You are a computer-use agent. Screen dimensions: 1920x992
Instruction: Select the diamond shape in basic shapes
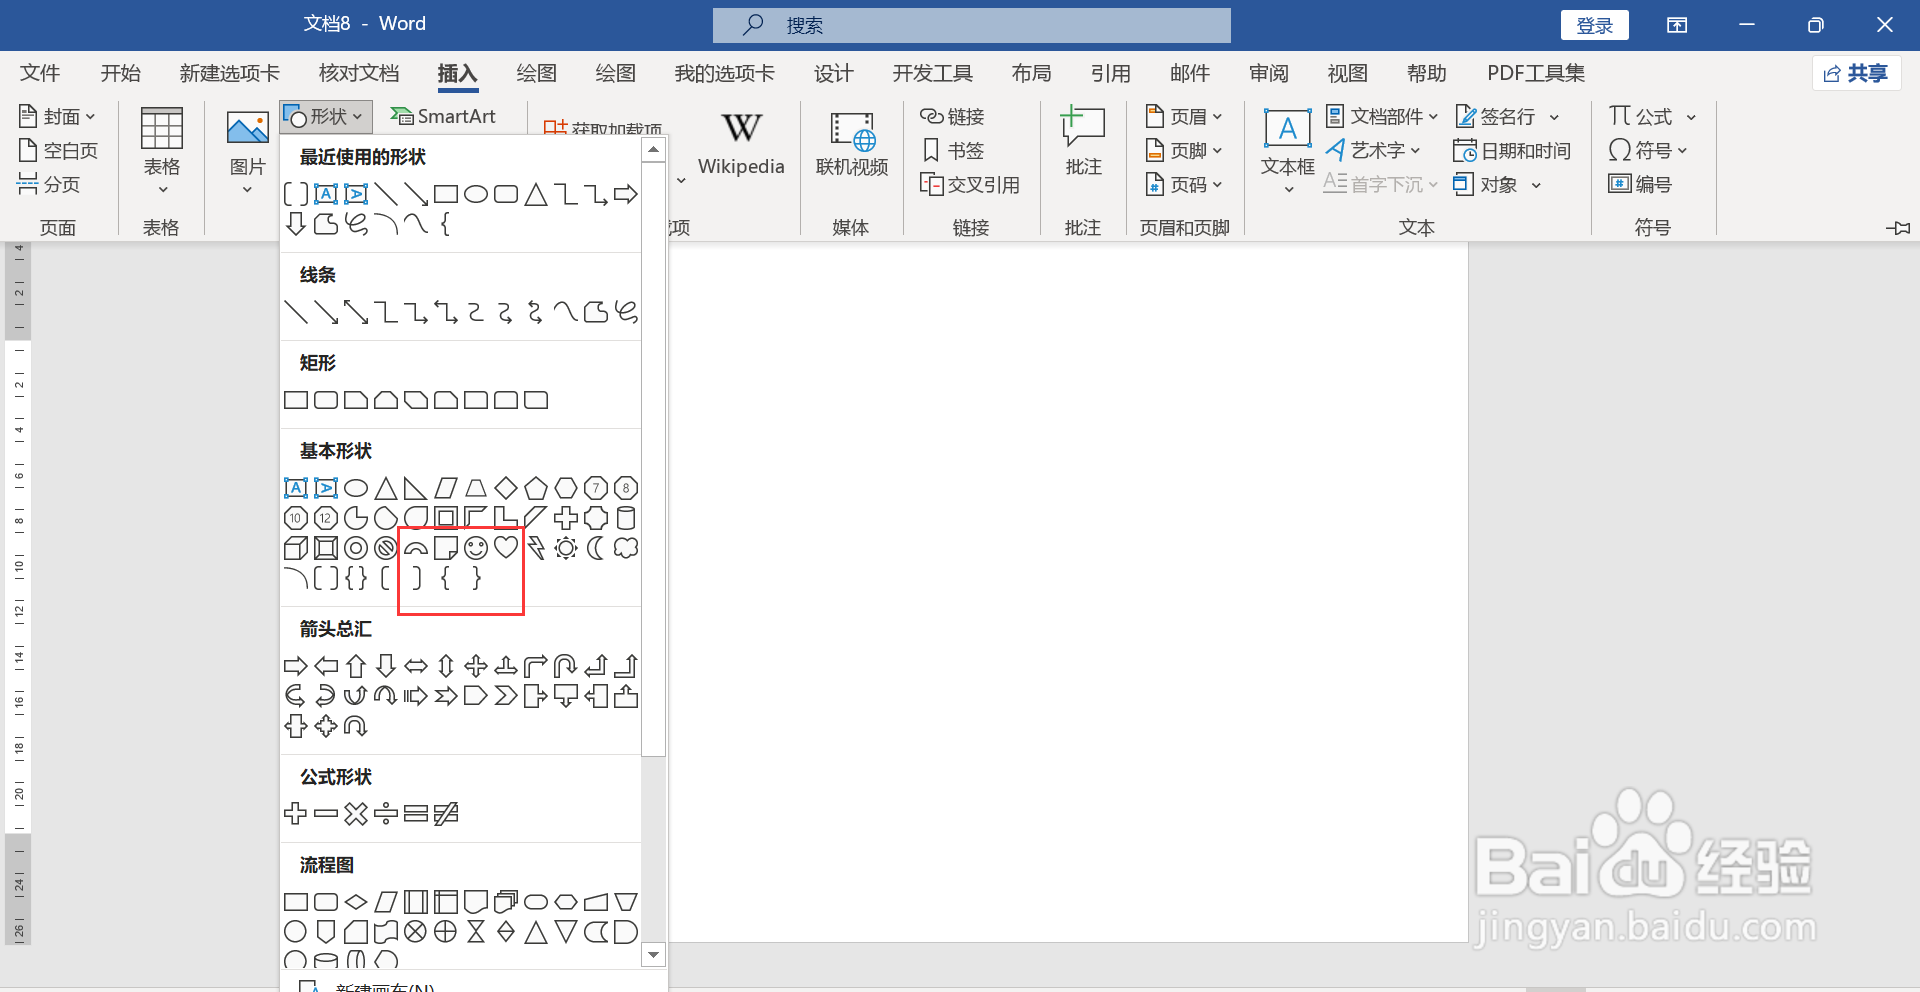point(506,488)
